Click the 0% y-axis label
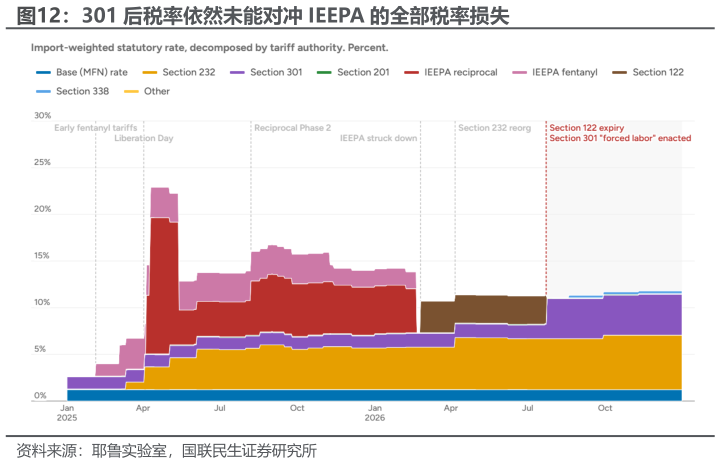 (40, 395)
